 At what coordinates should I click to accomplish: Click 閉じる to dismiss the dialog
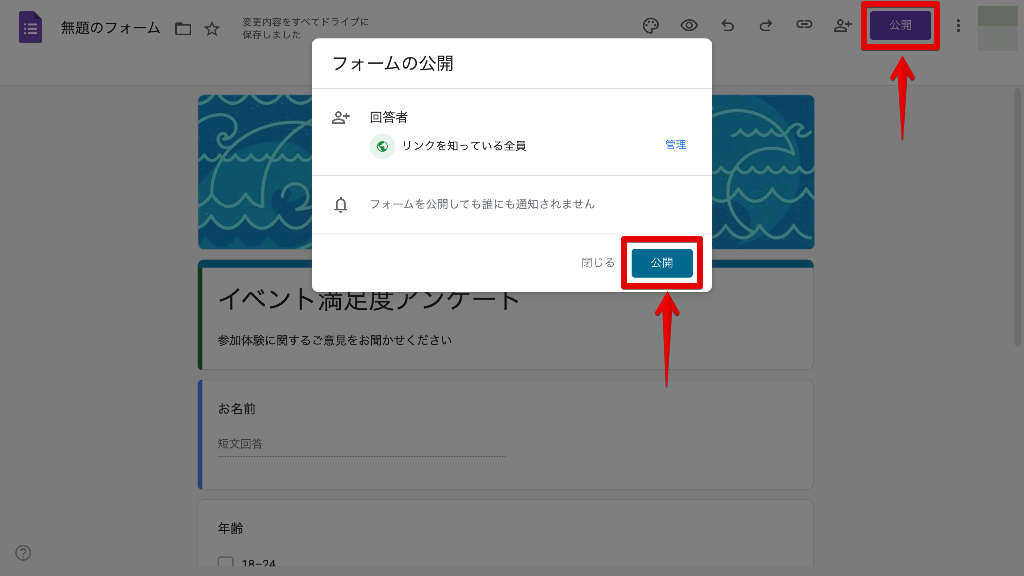point(598,263)
